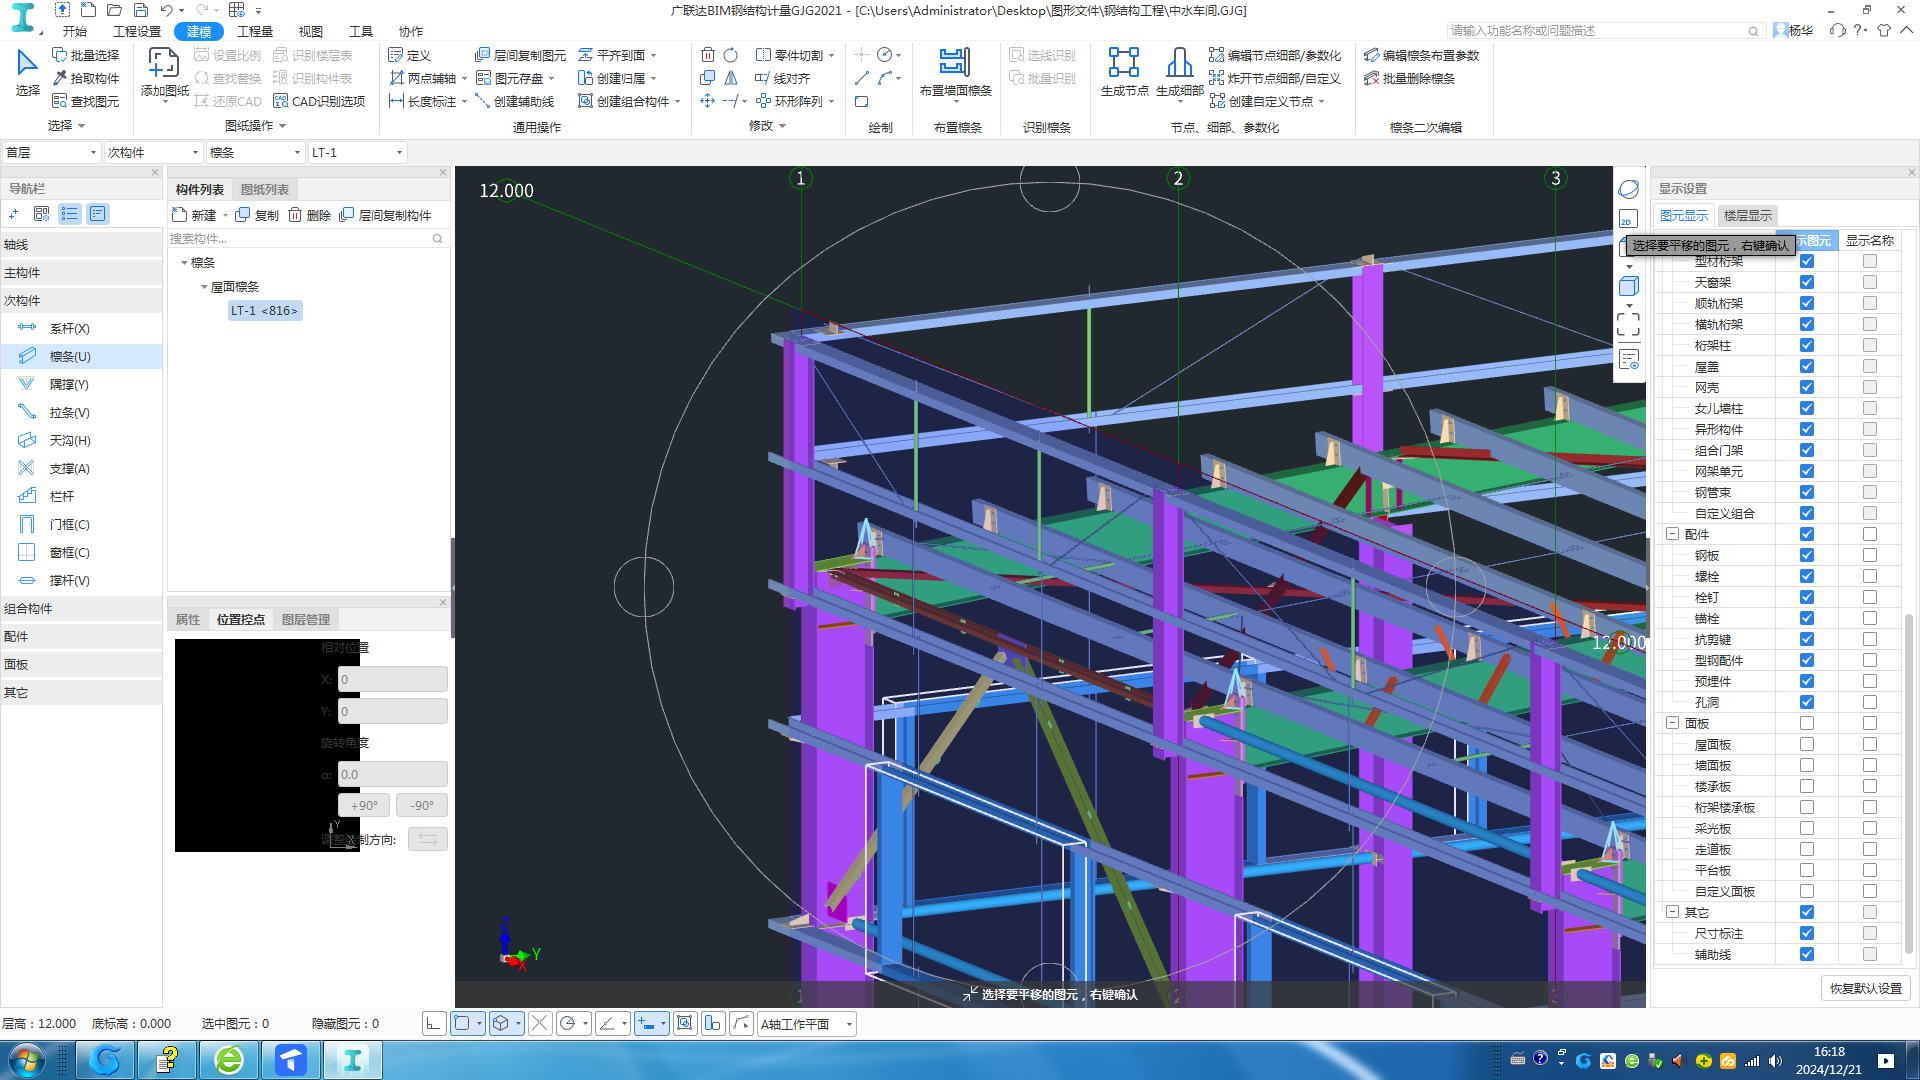Open the LT-1 component dropdown
This screenshot has height=1080, width=1920.
point(357,152)
